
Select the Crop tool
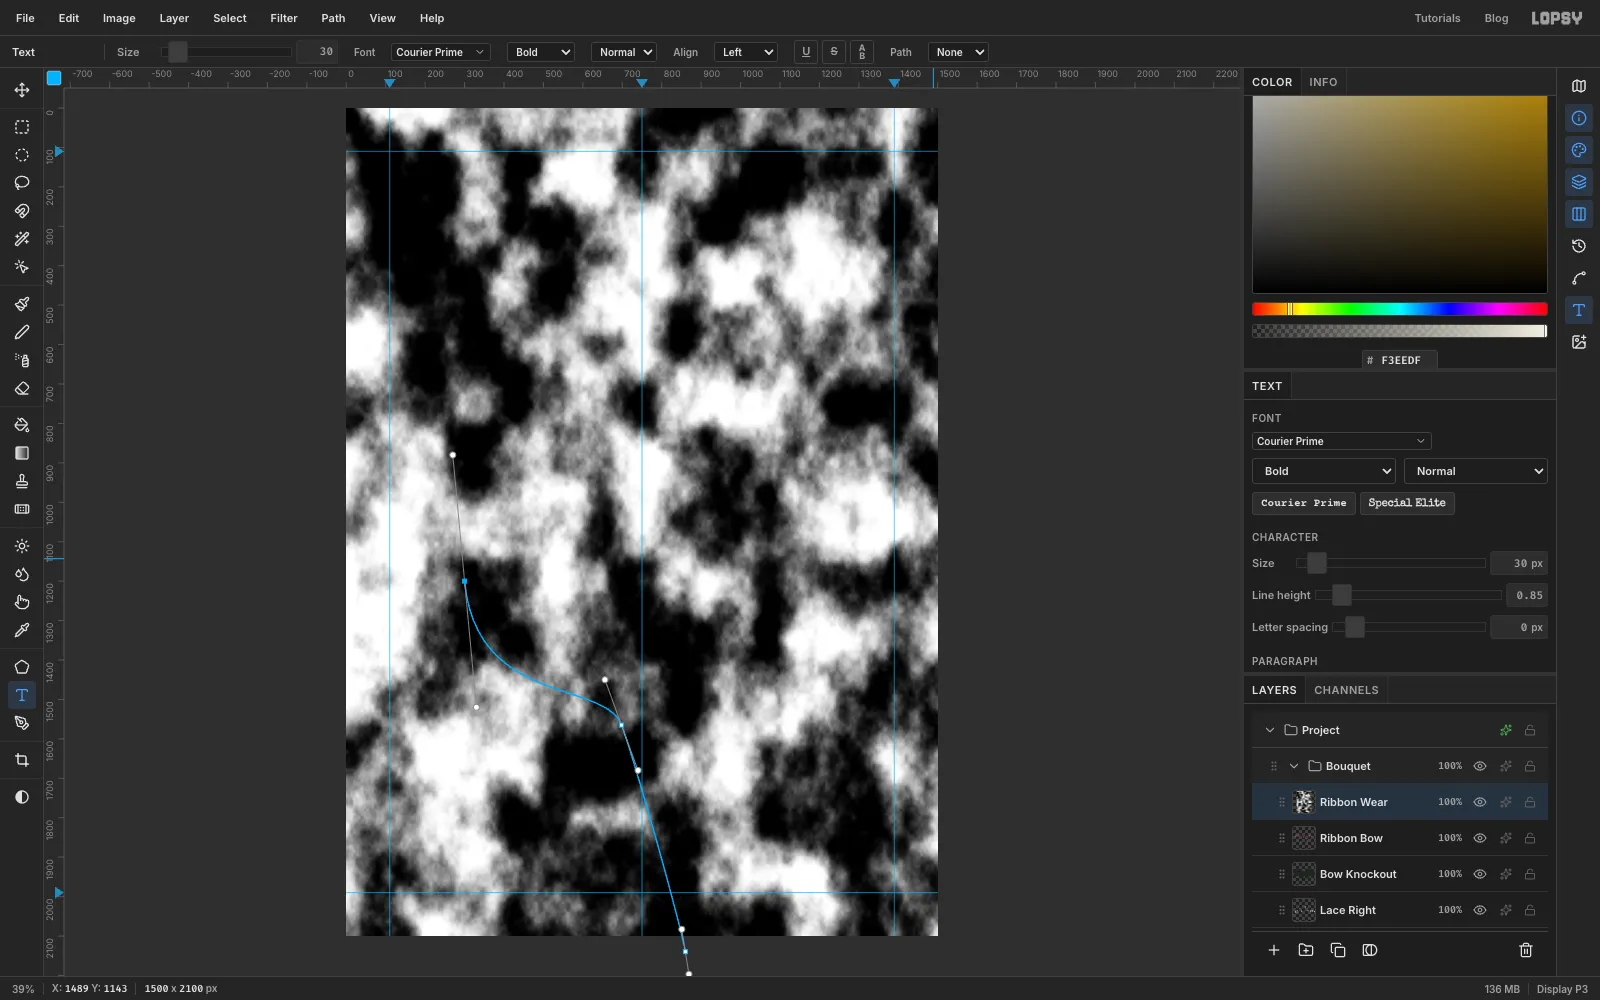[22, 760]
